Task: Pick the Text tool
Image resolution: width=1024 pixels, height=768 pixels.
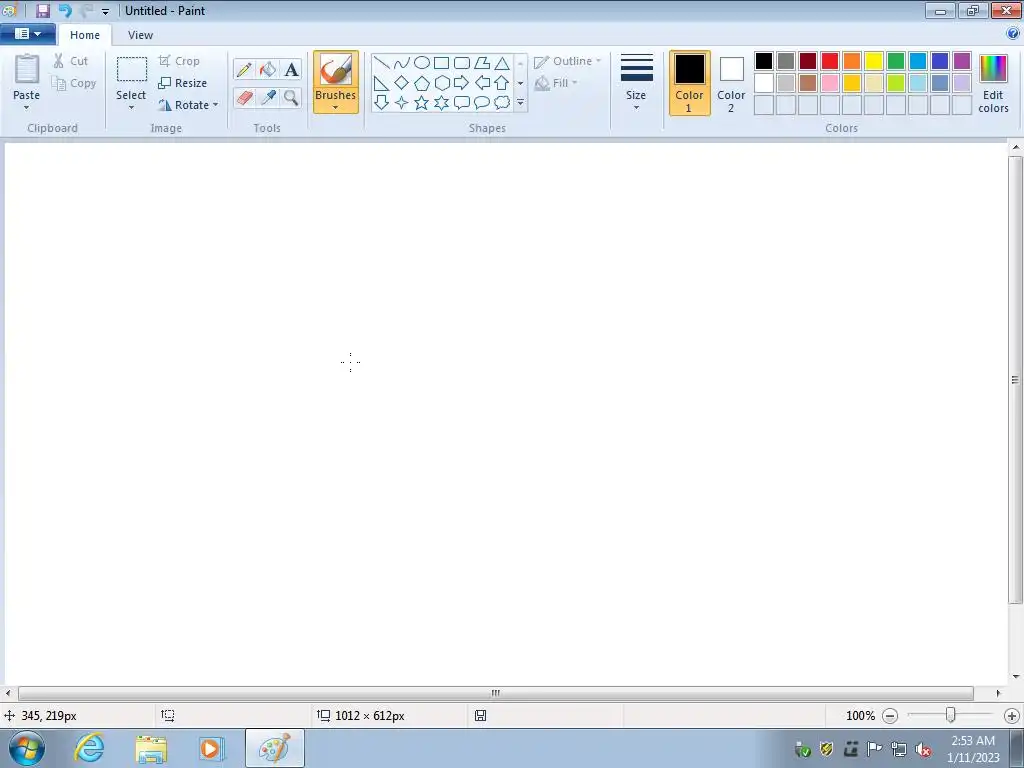Action: click(291, 69)
